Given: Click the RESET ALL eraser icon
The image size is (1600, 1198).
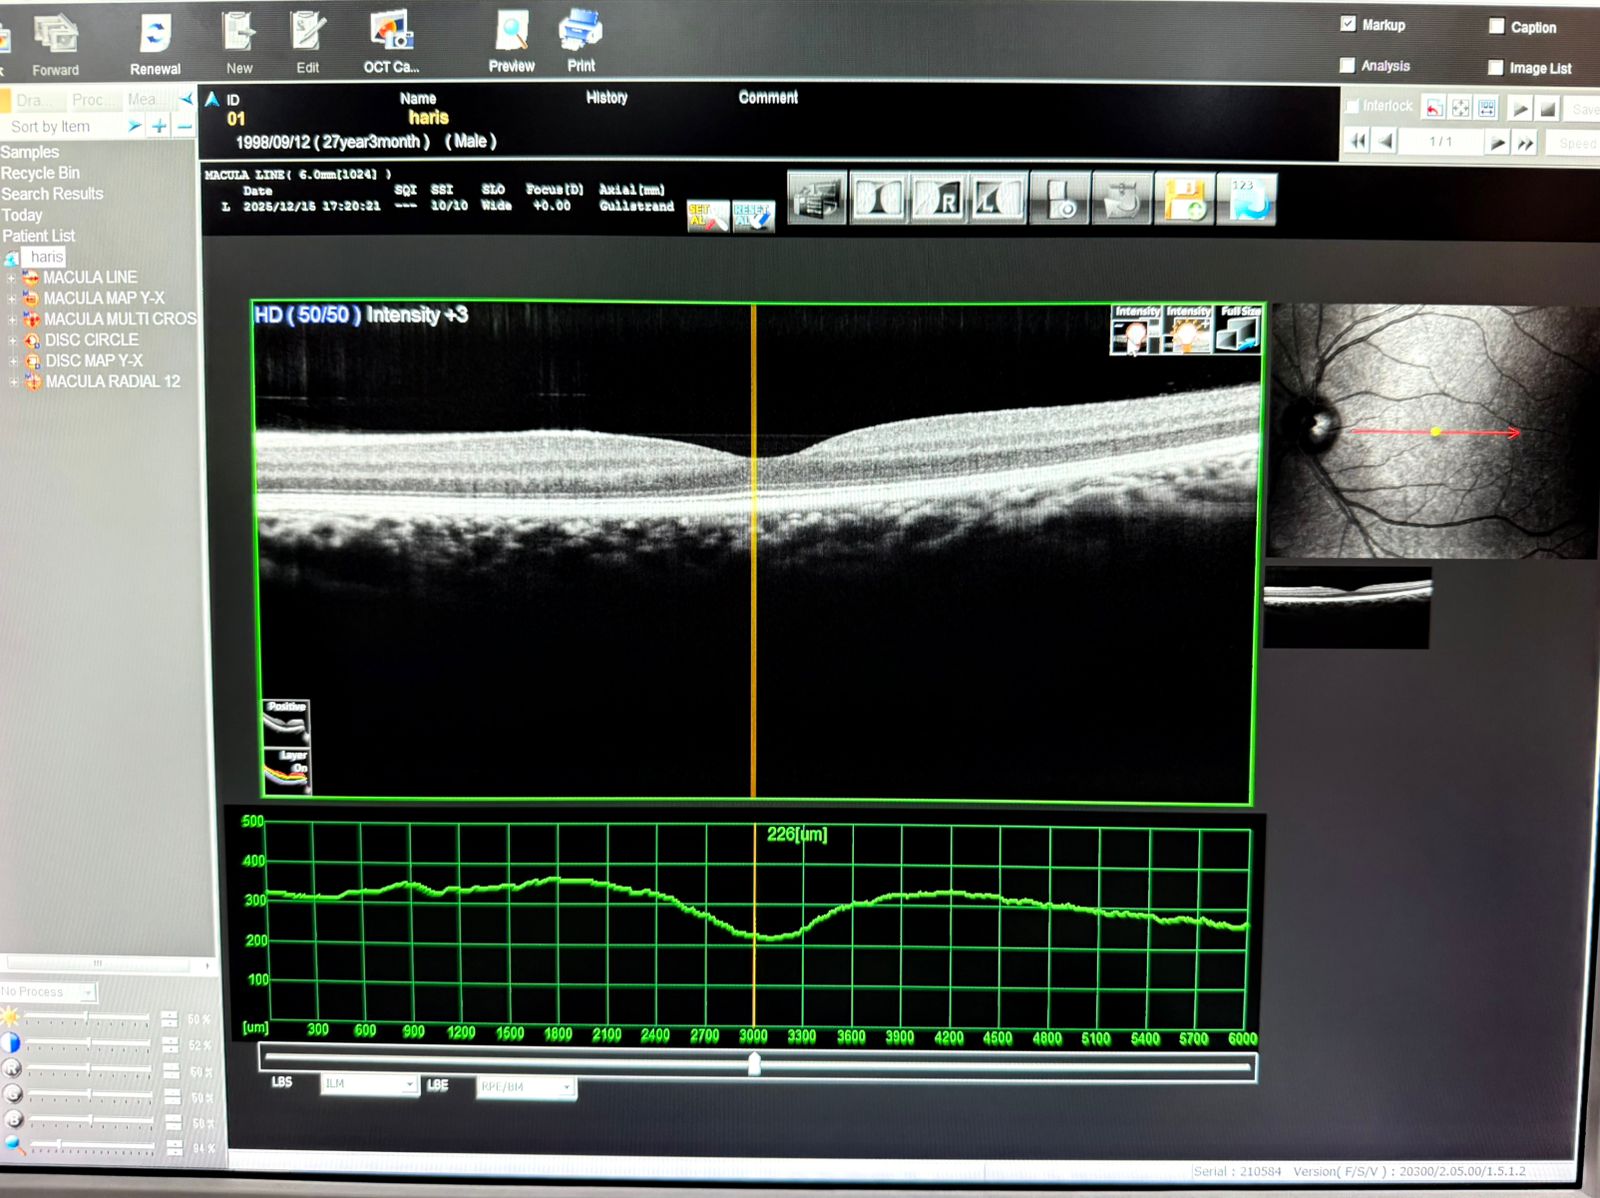Looking at the screenshot, I should tap(753, 217).
